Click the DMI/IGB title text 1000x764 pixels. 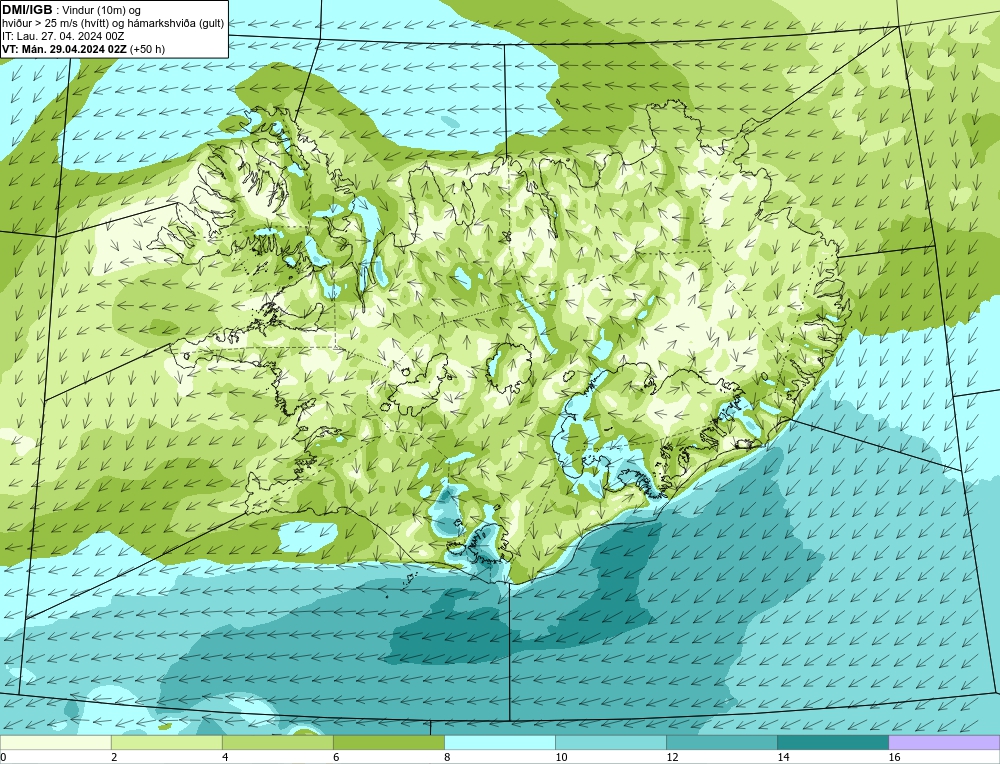click(27, 10)
